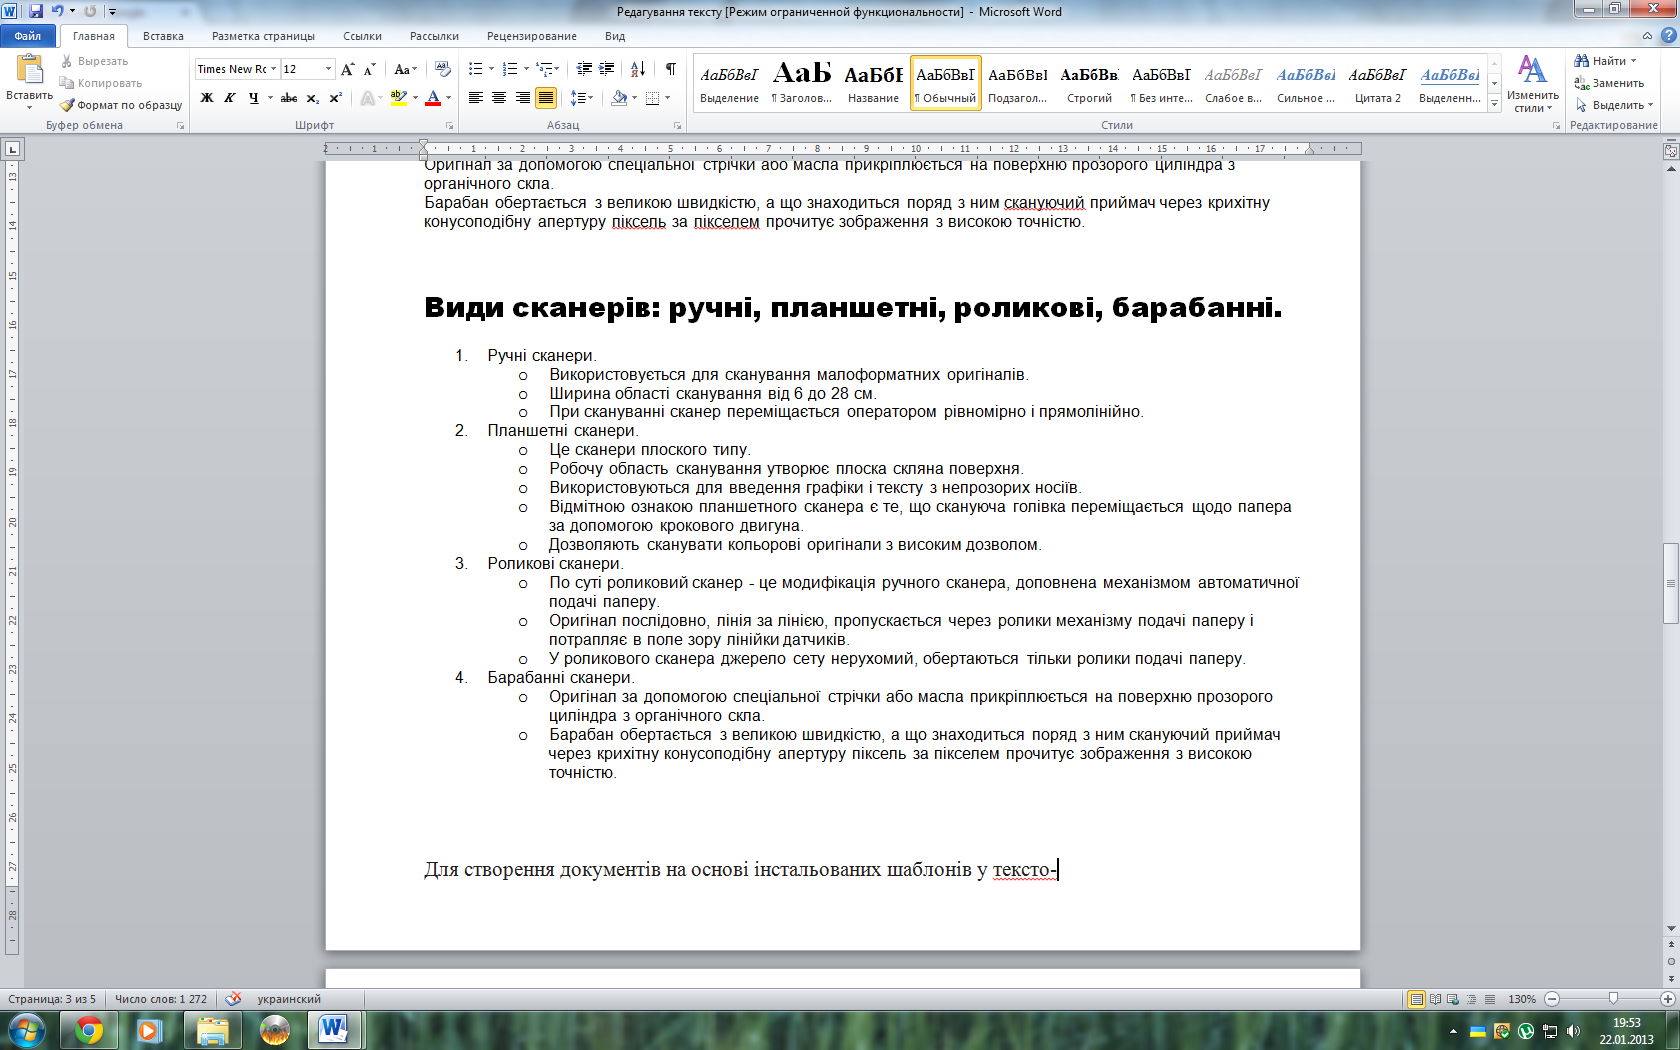Apply numbered list

tap(510, 69)
